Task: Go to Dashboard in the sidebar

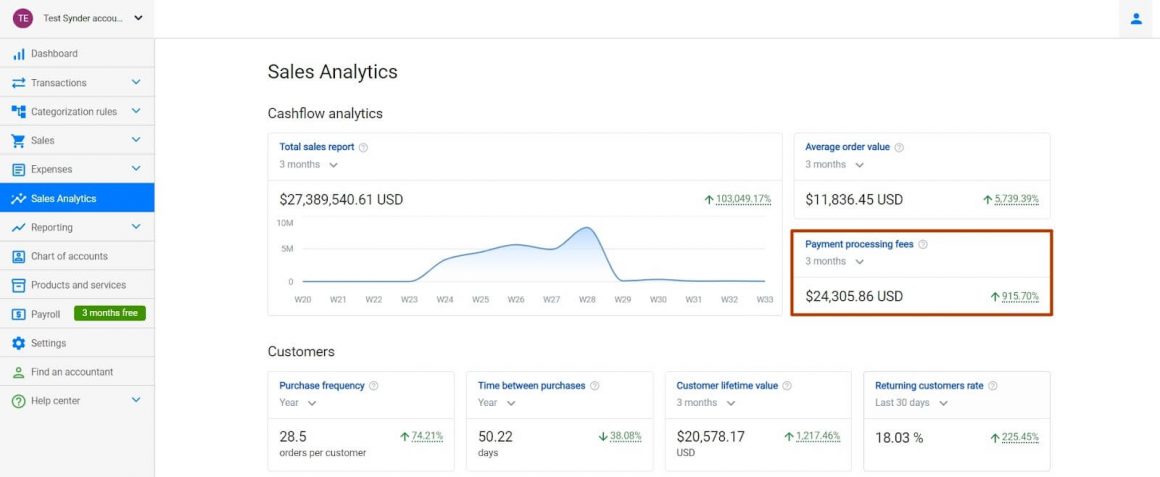Action: coord(54,54)
